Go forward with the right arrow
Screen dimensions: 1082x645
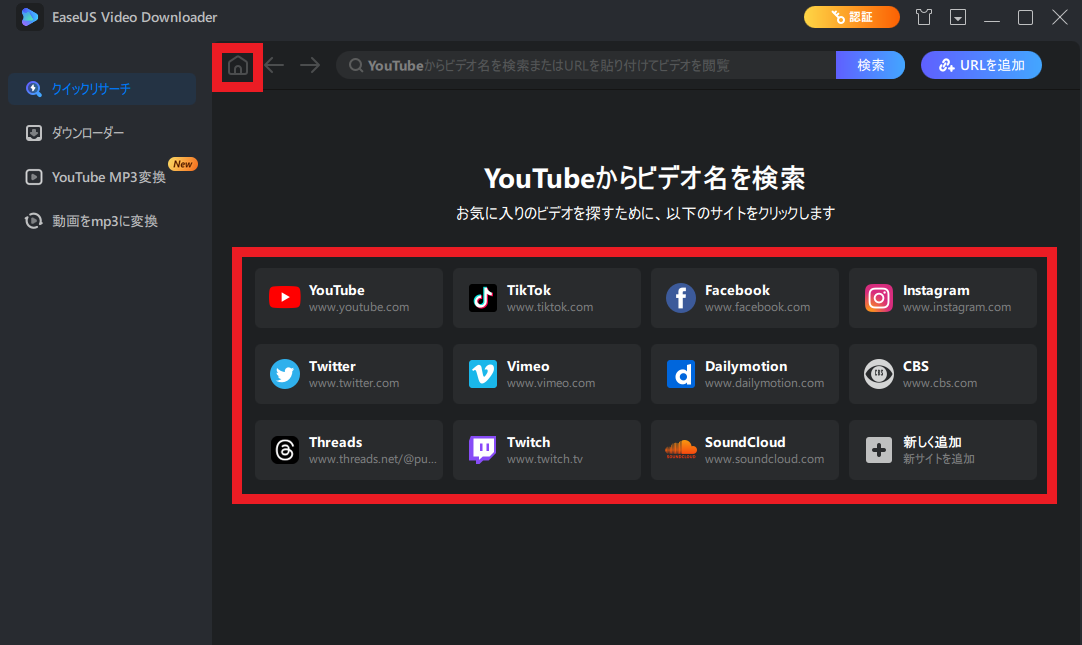click(x=310, y=65)
